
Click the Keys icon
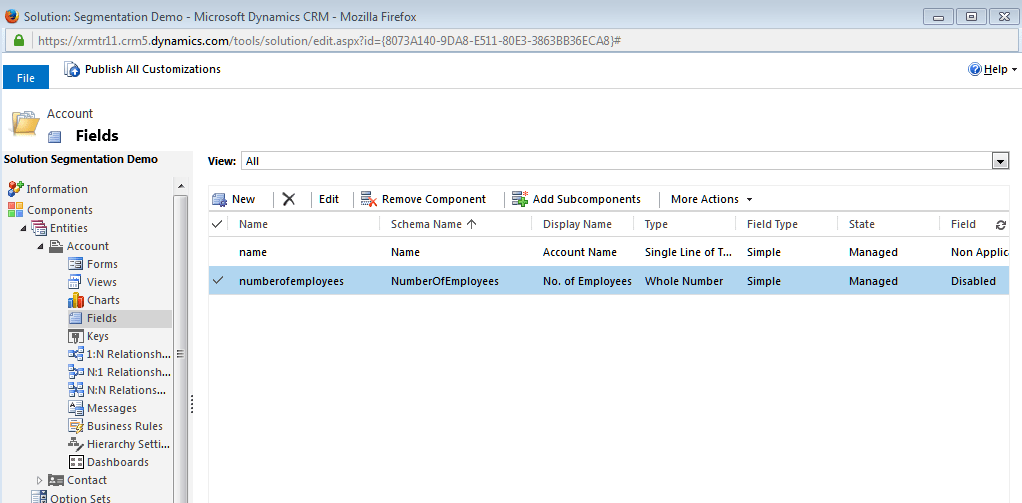click(76, 336)
